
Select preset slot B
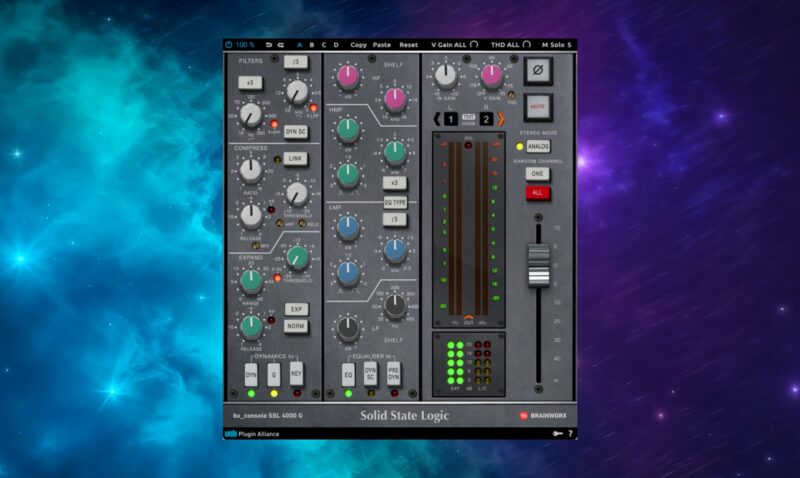pyautogui.click(x=312, y=45)
